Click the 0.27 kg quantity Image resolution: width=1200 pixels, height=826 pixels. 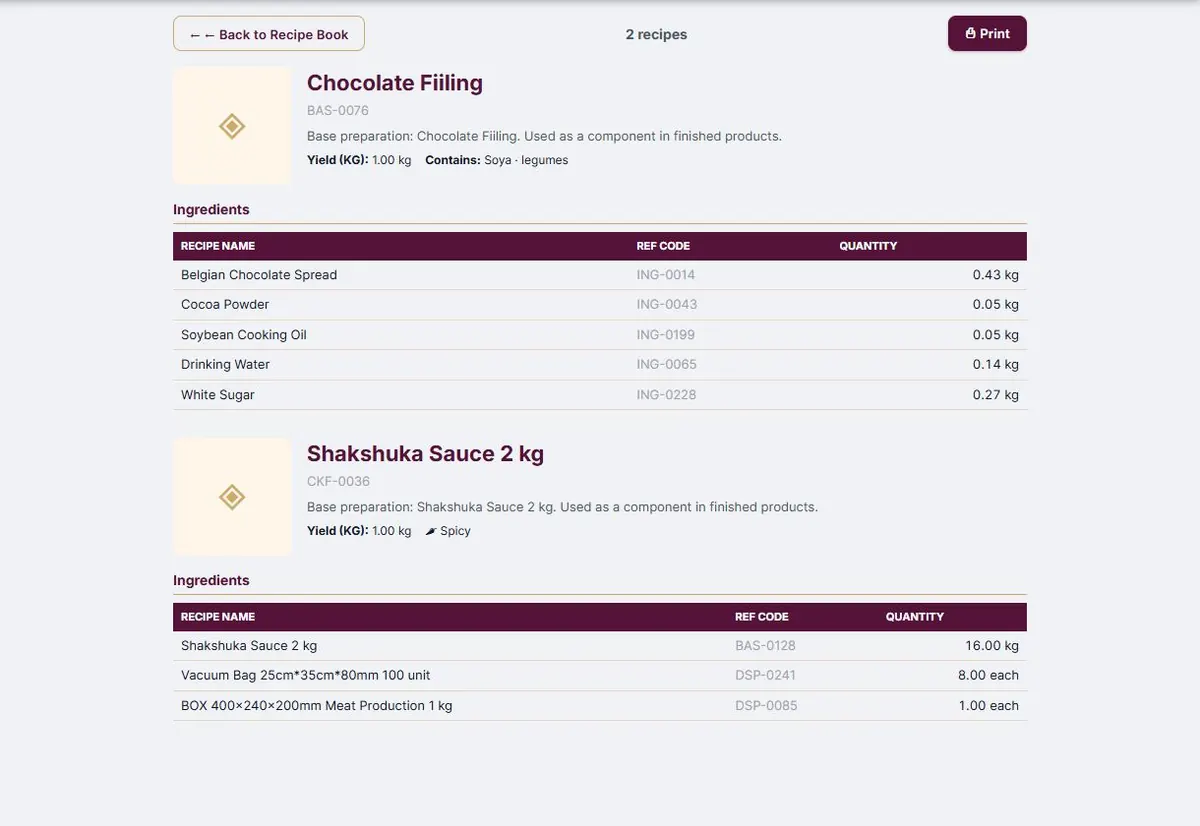point(996,395)
